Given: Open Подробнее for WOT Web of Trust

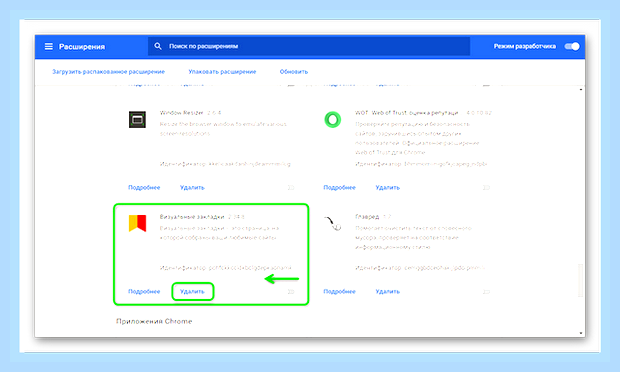Looking at the screenshot, I should (x=339, y=187).
